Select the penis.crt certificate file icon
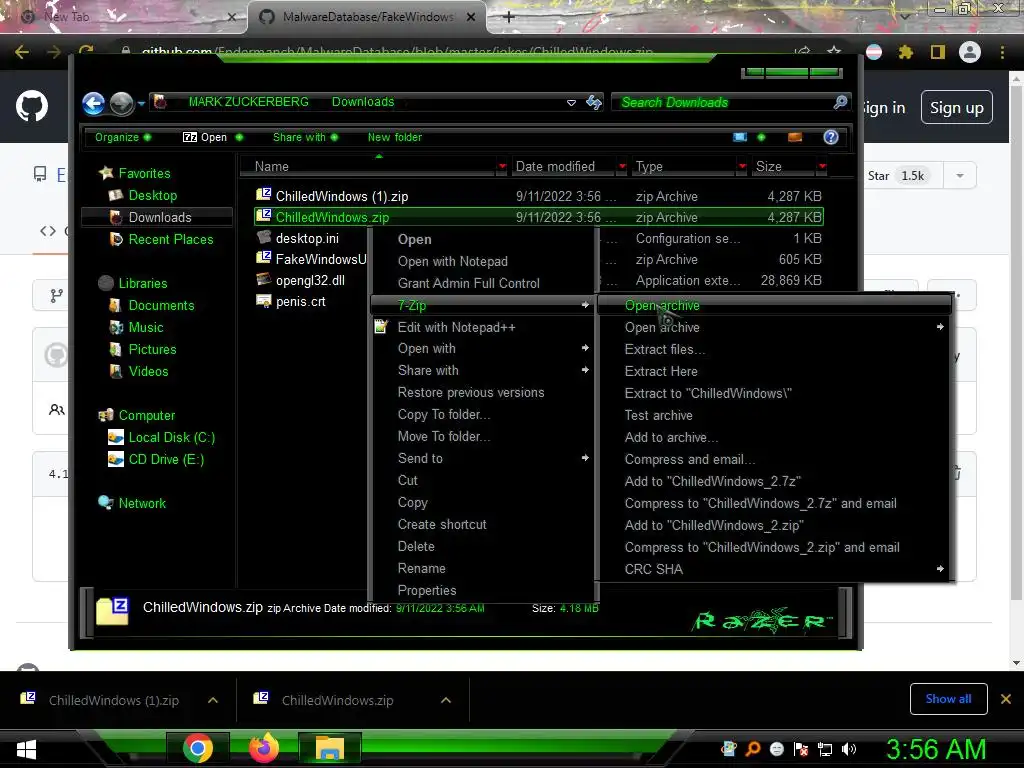This screenshot has height=768, width=1024. click(264, 300)
